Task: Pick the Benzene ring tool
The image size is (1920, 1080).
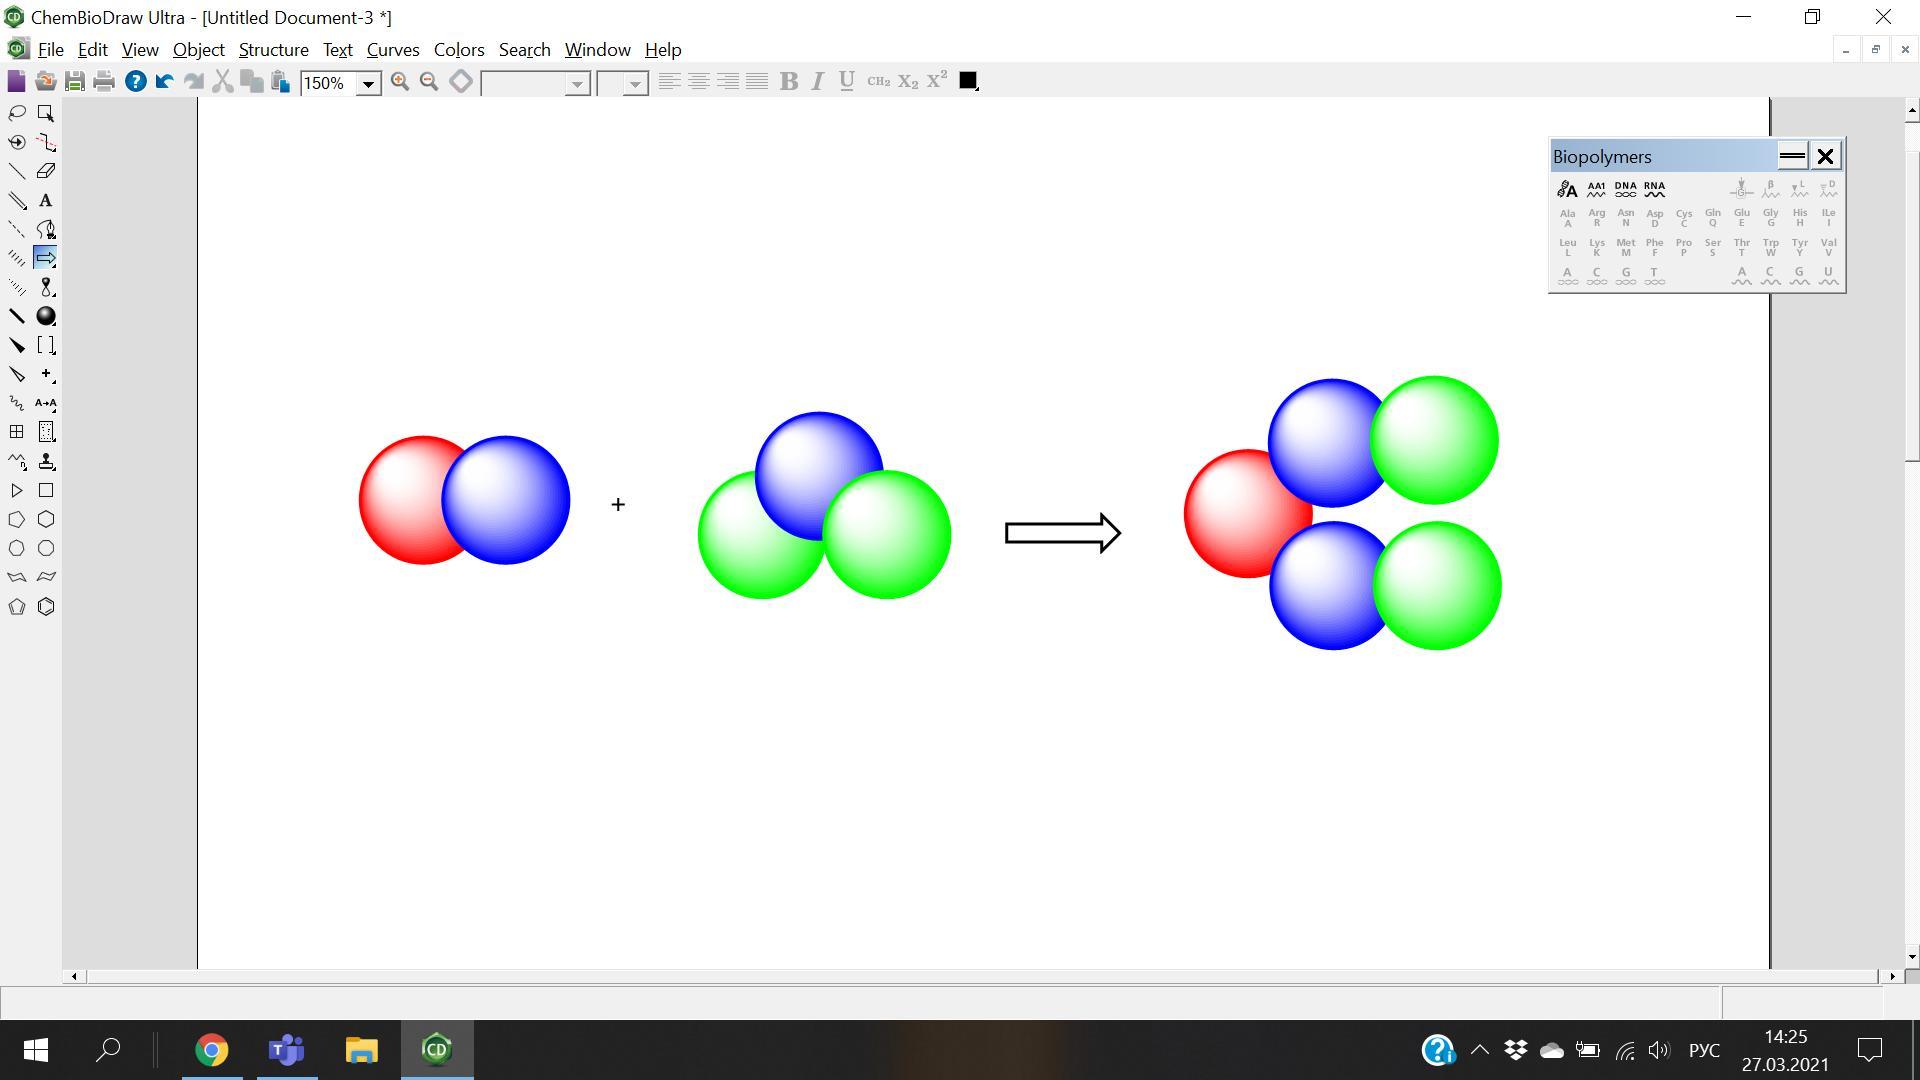Action: (x=46, y=607)
